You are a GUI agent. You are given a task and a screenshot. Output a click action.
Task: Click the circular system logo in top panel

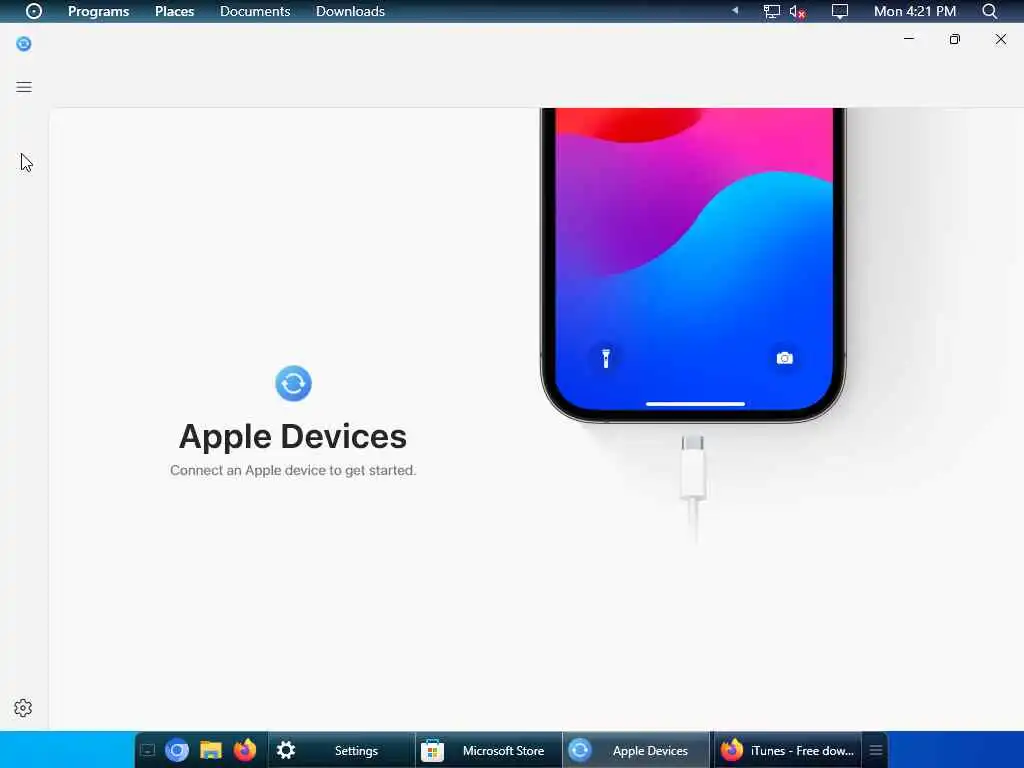tap(33, 11)
